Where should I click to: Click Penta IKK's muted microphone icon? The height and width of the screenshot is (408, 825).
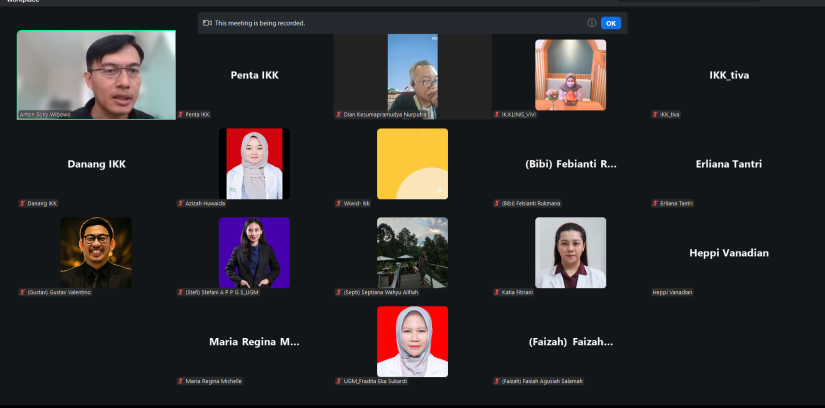(x=181, y=115)
